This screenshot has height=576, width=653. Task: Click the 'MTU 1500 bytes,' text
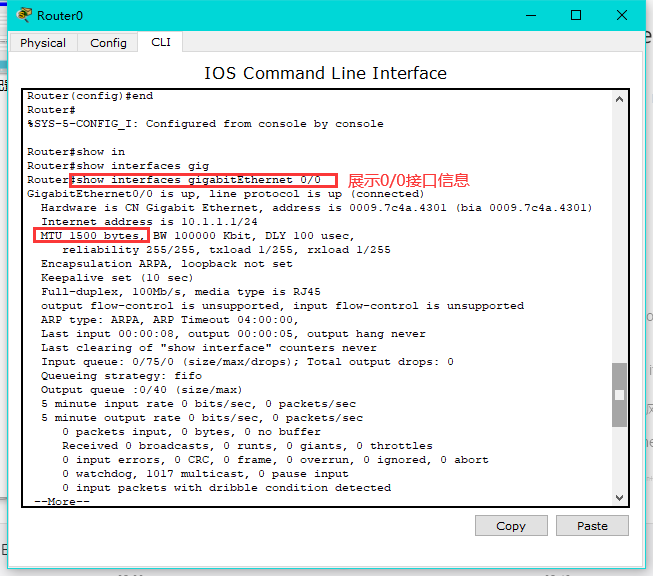coord(92,236)
